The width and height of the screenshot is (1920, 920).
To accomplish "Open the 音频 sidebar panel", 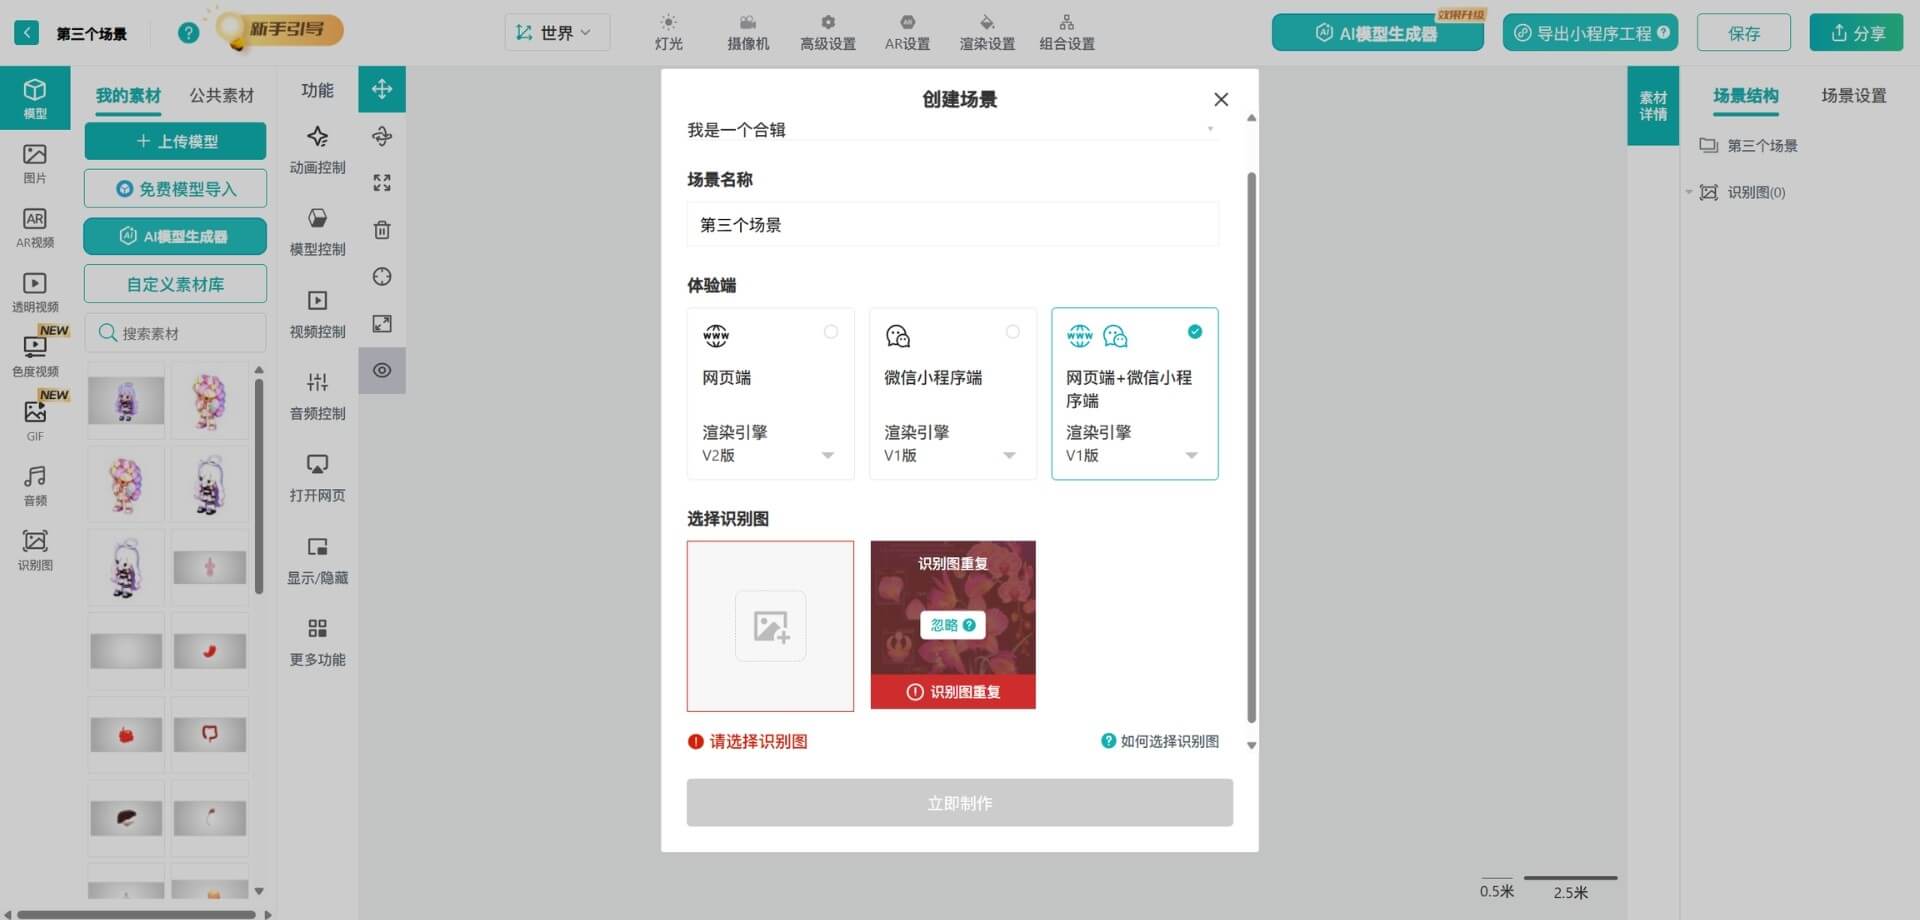I will point(35,486).
